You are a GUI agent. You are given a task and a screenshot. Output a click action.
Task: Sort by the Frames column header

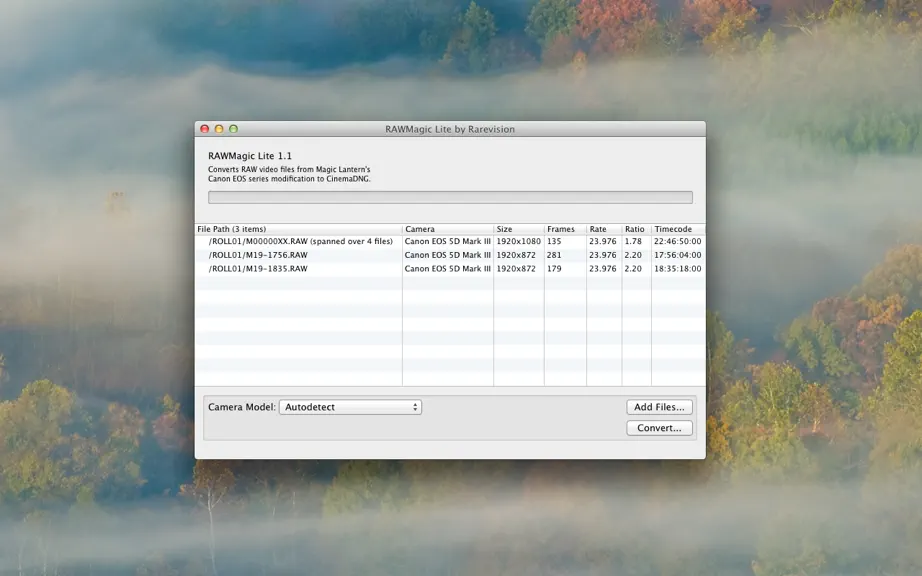coord(565,229)
